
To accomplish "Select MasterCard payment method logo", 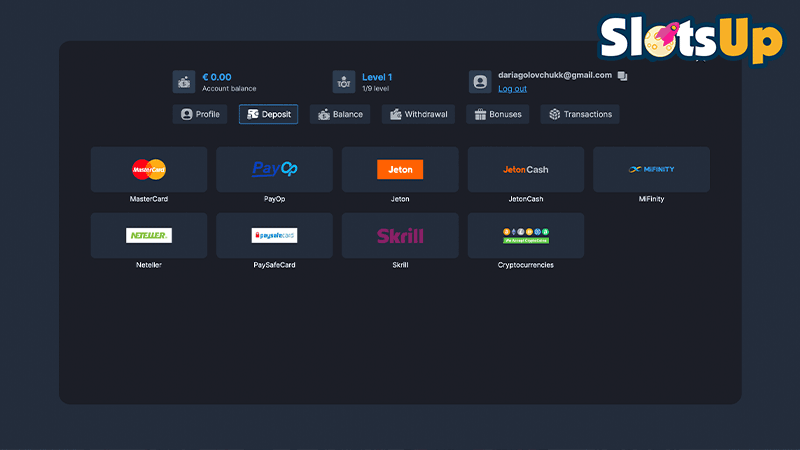I will (149, 169).
